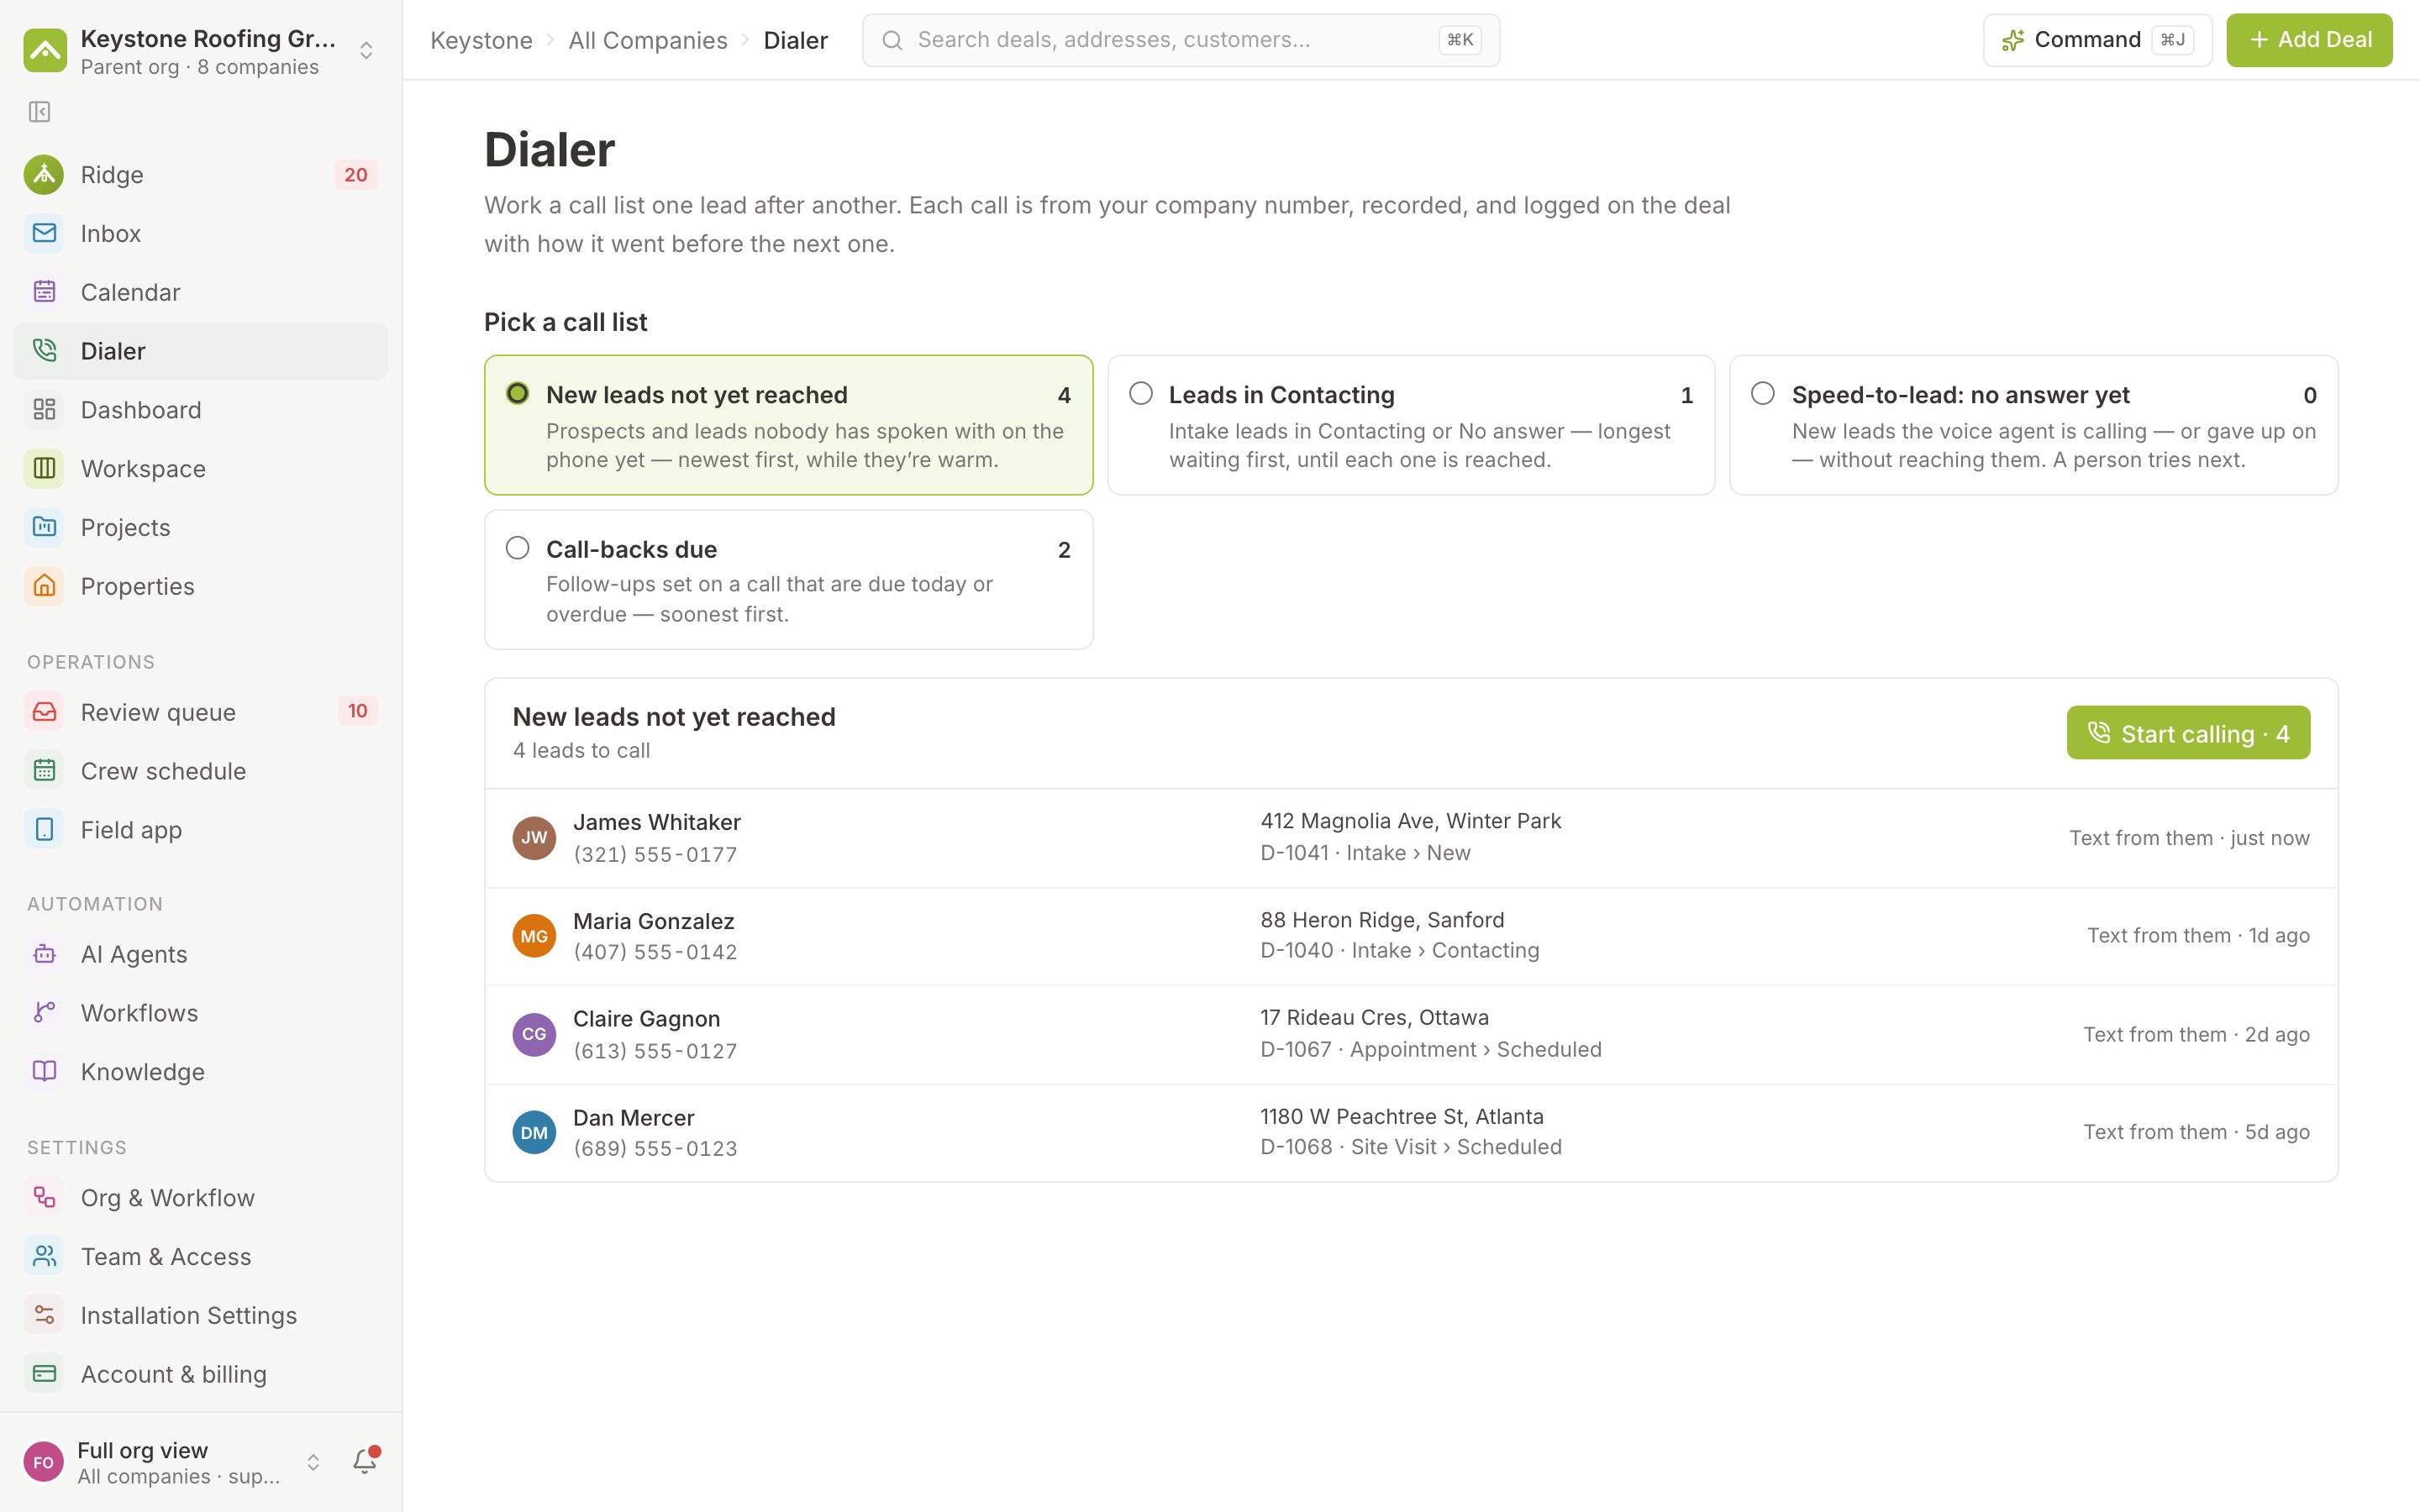Open the Calendar label in sidebar
Screen dimensions: 2420x1512
coord(130,292)
